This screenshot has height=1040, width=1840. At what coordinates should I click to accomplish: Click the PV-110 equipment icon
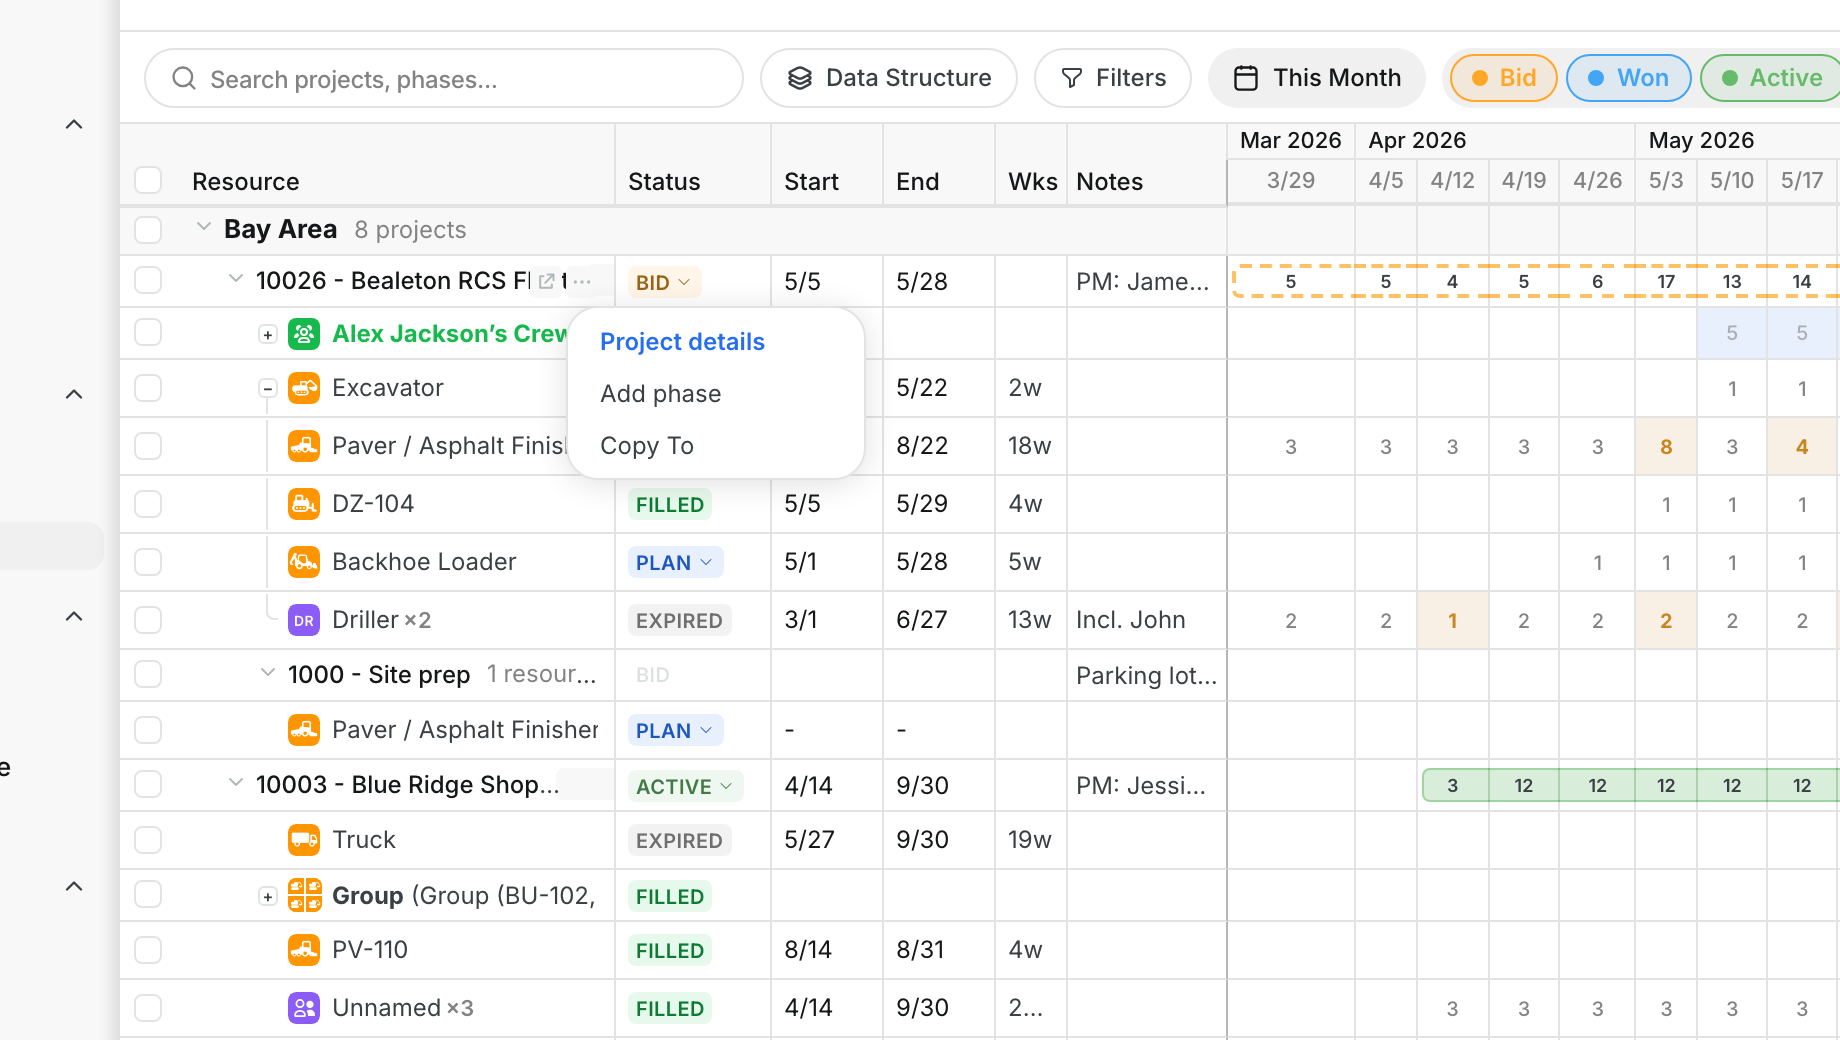click(304, 950)
